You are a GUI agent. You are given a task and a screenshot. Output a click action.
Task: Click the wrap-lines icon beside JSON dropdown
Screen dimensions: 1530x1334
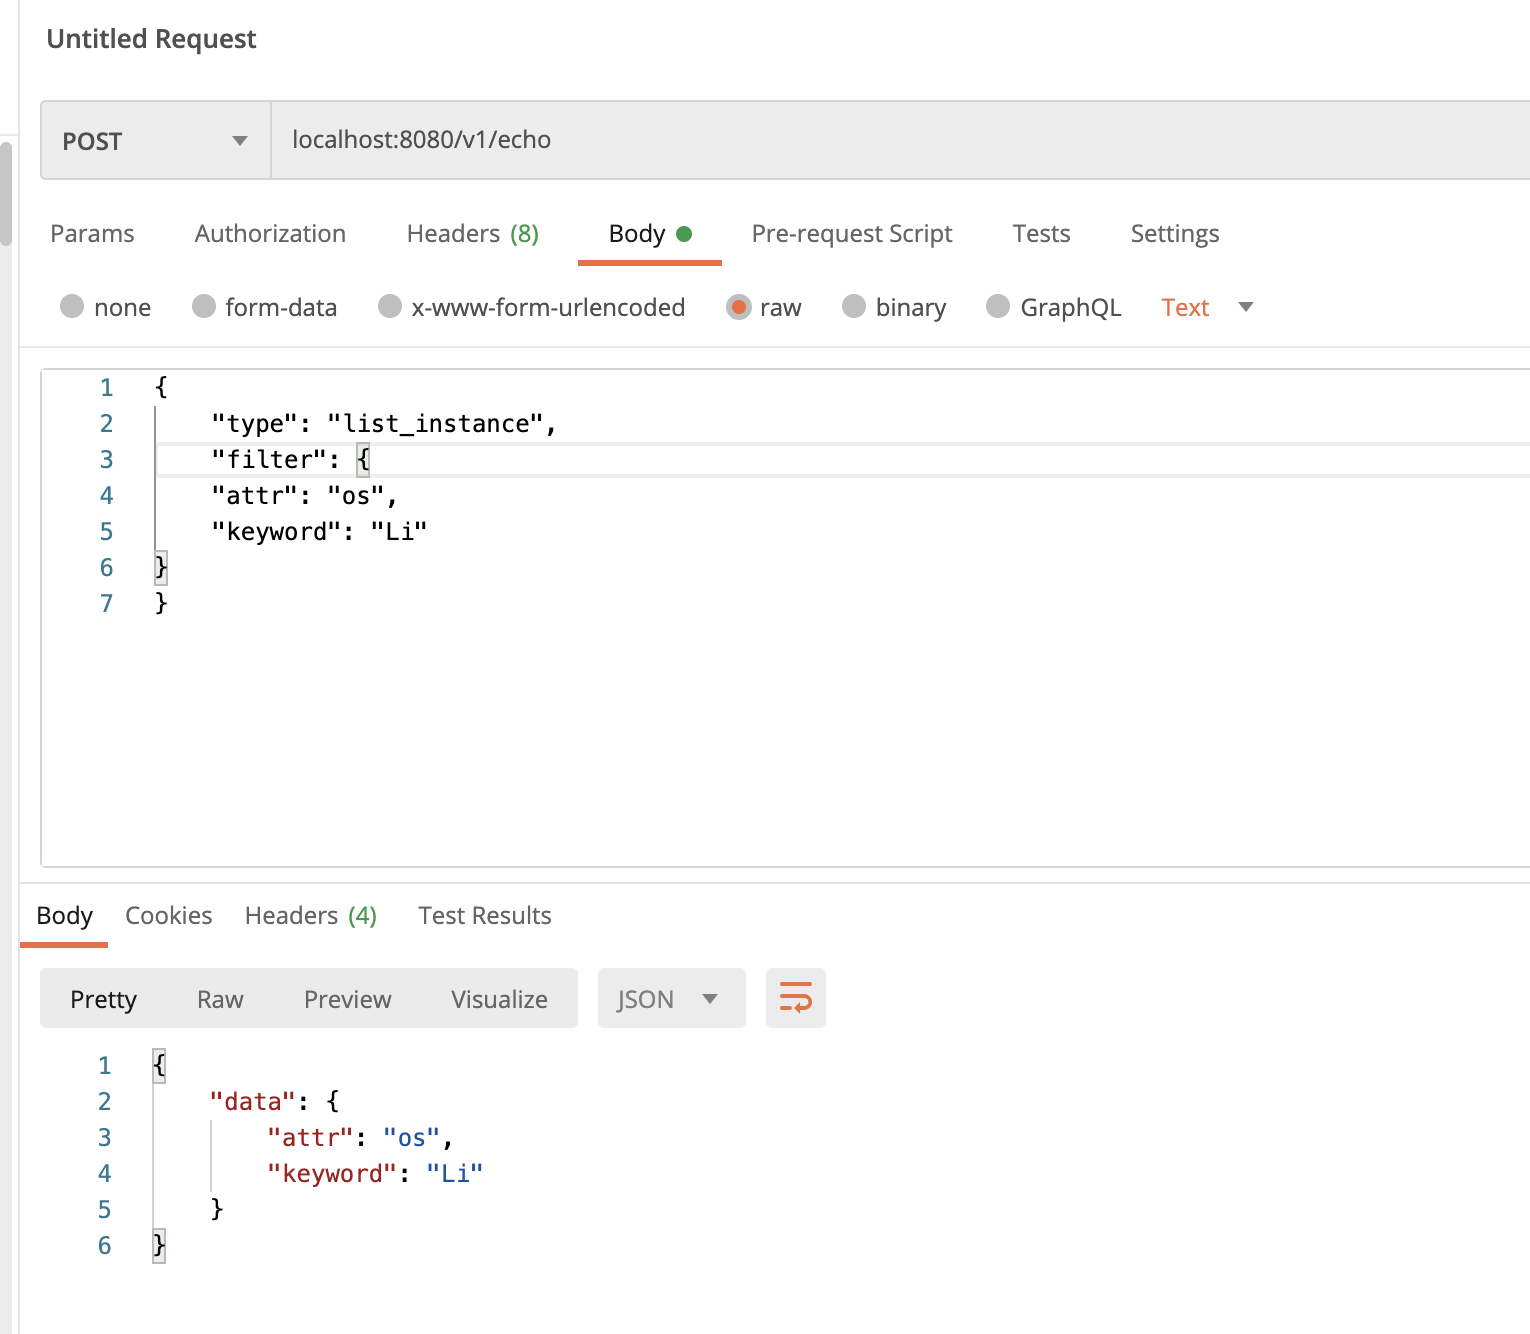795,997
